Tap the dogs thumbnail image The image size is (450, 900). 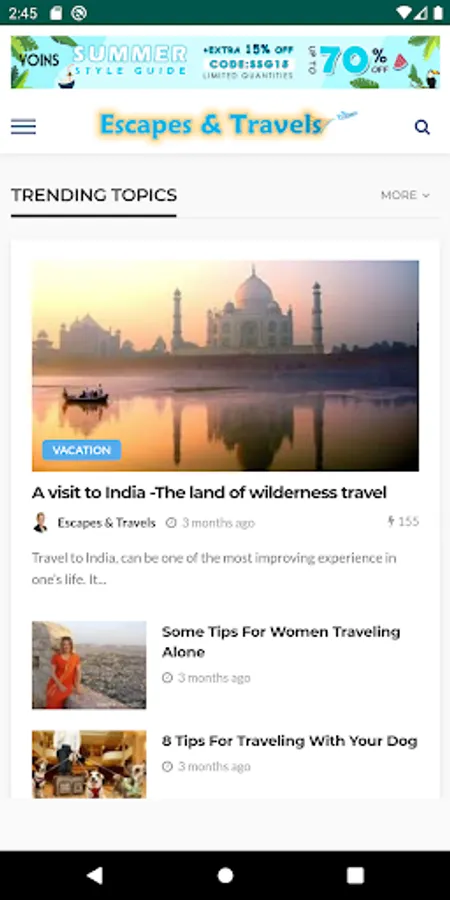pos(89,764)
